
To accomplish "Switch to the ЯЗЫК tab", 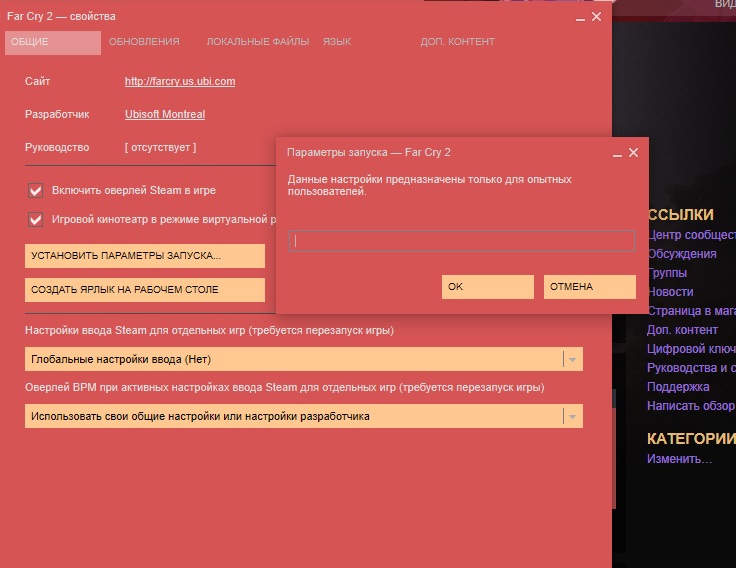I will (337, 42).
